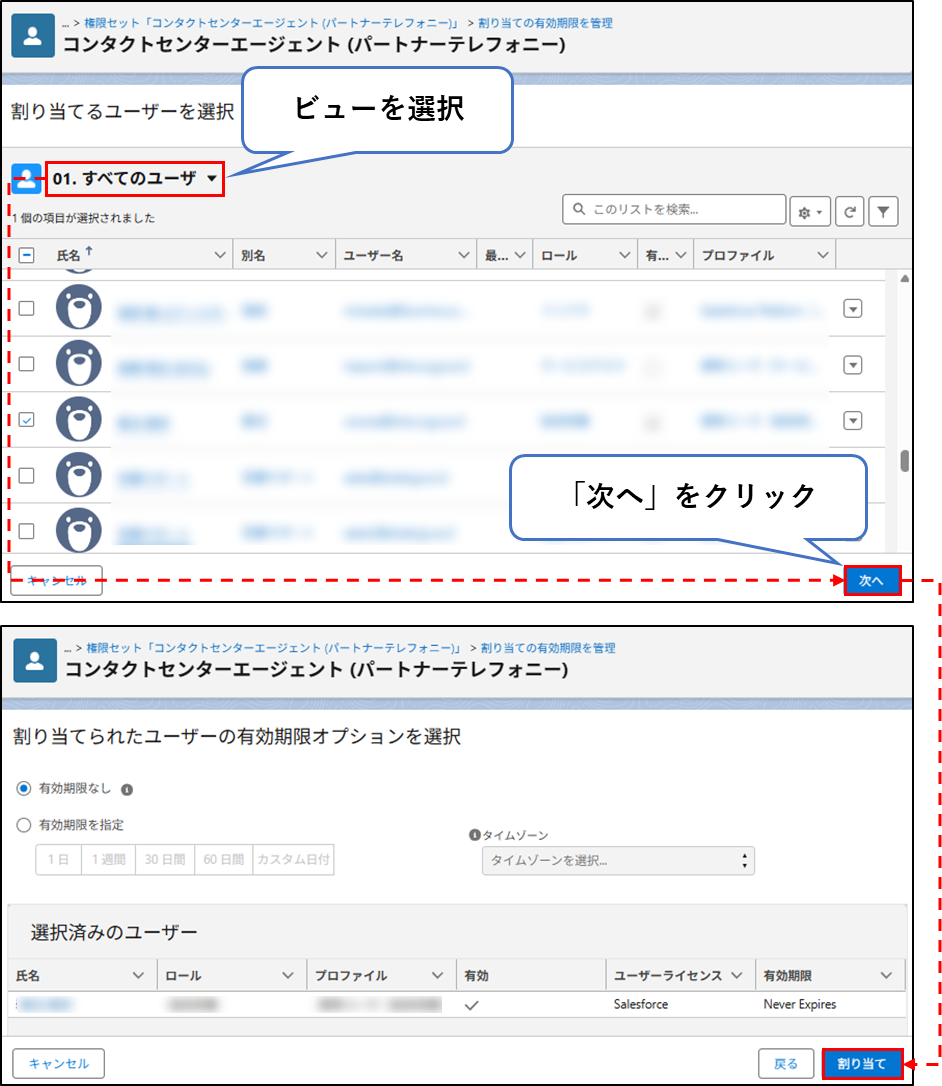Open the タイムゾーンを選択 combo box
Viewport: 942px width, 1086px height.
tap(618, 861)
